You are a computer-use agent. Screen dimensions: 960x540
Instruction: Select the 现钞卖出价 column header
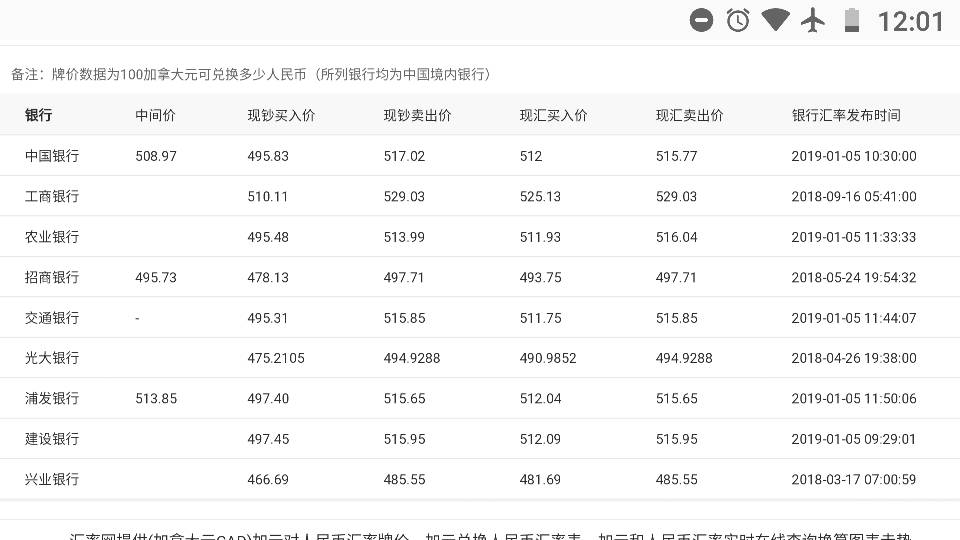click(418, 115)
